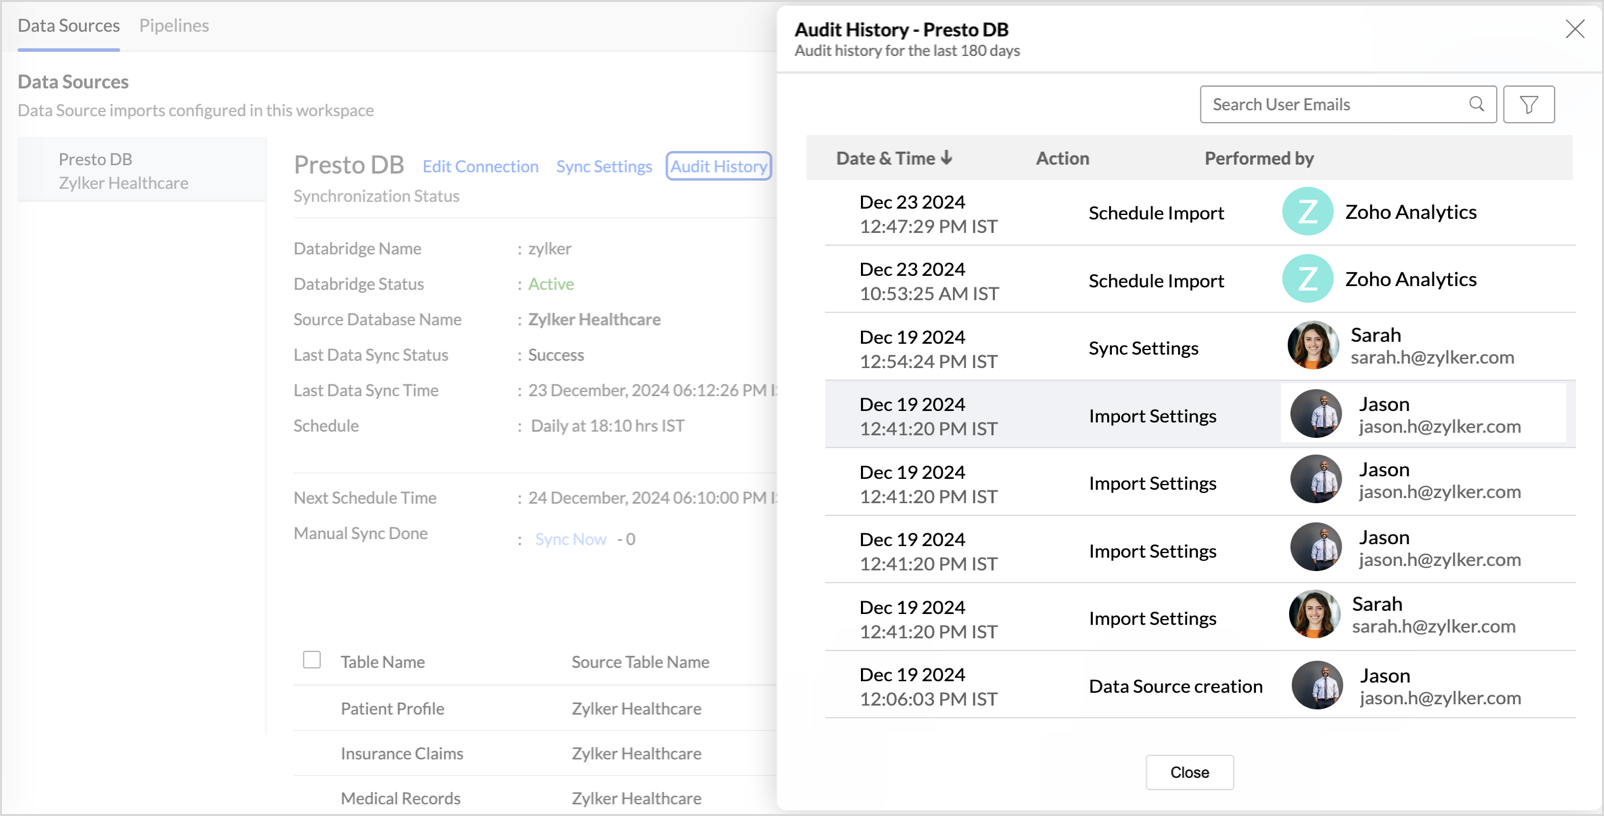The height and width of the screenshot is (816, 1604).
Task: Click the Daily at 18:10 hrs IST schedule value
Action: pos(607,426)
